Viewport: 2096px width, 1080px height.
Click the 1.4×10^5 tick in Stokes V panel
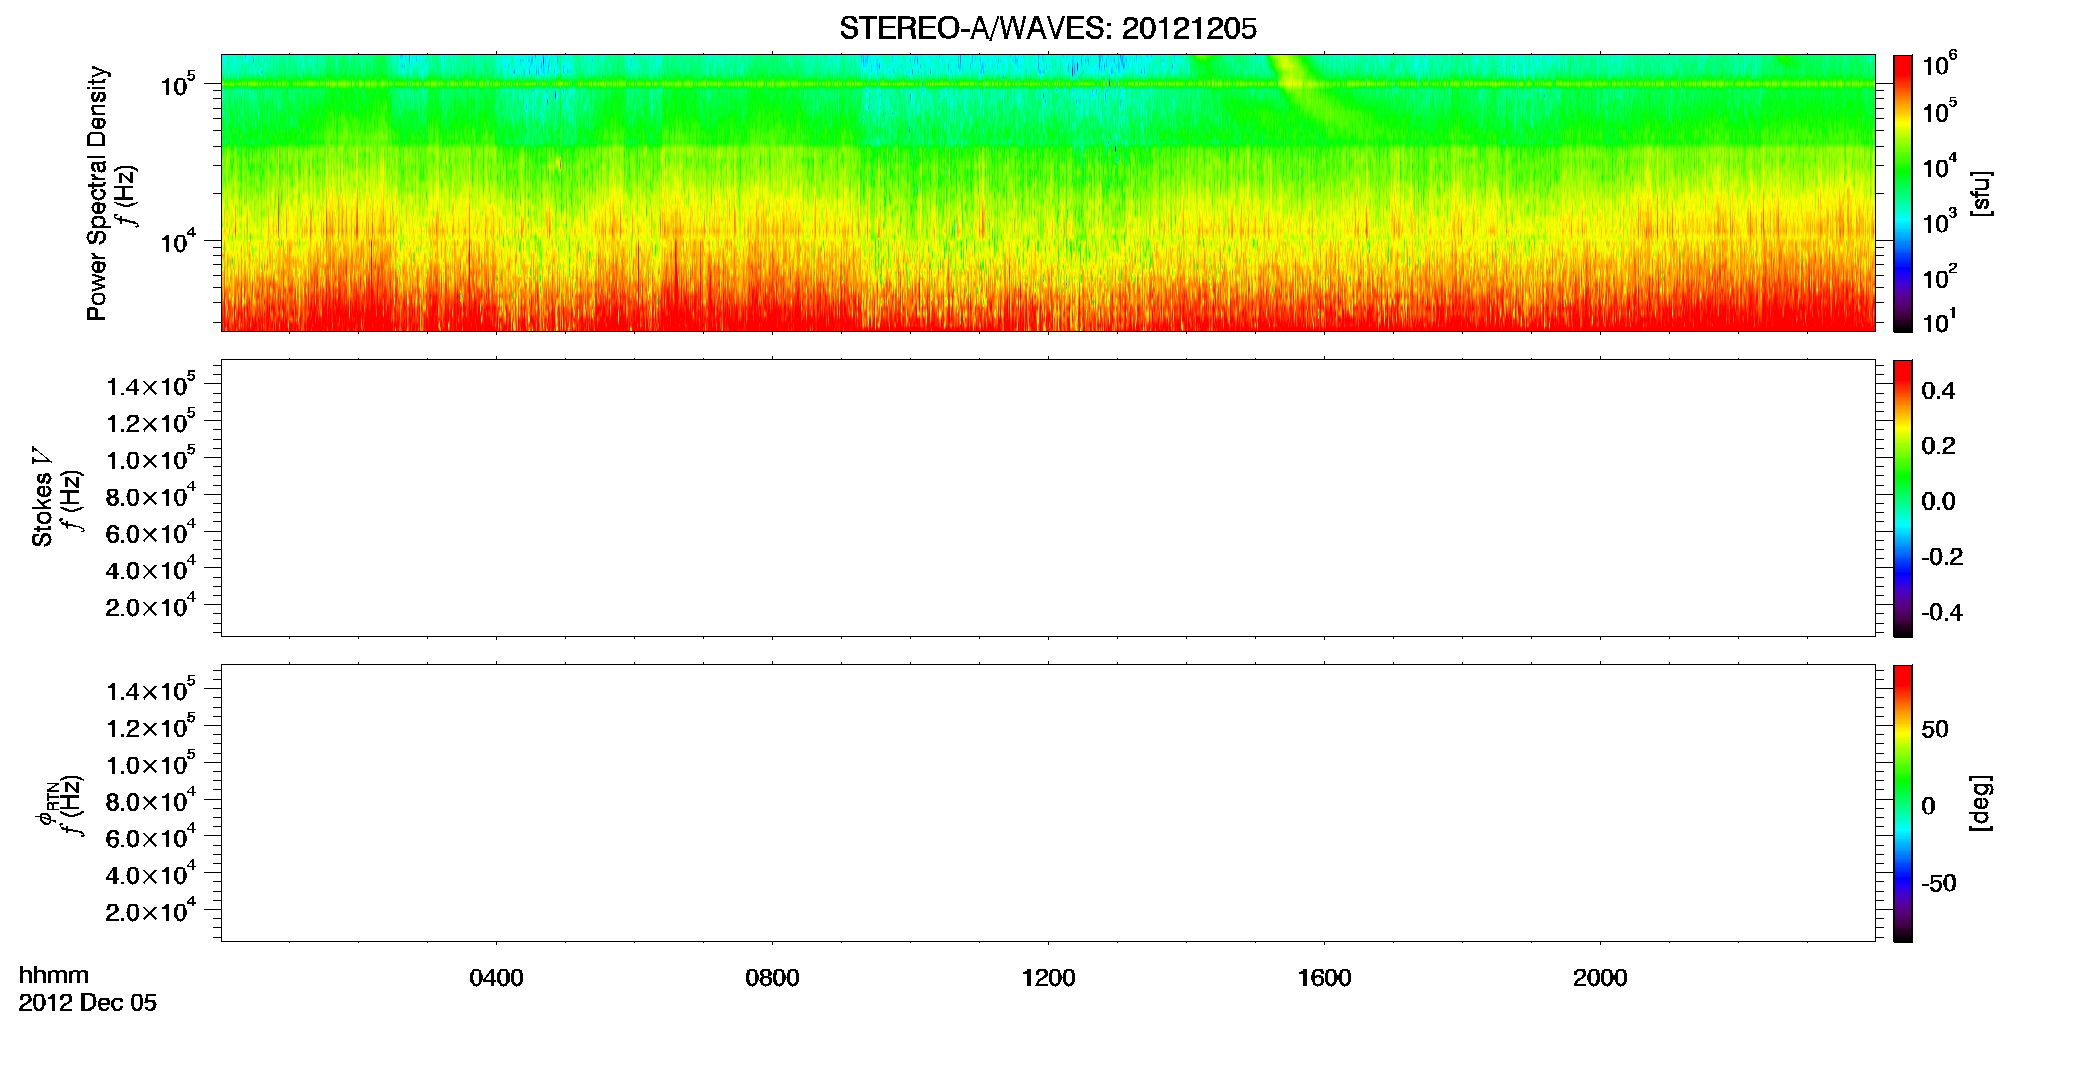click(x=150, y=385)
